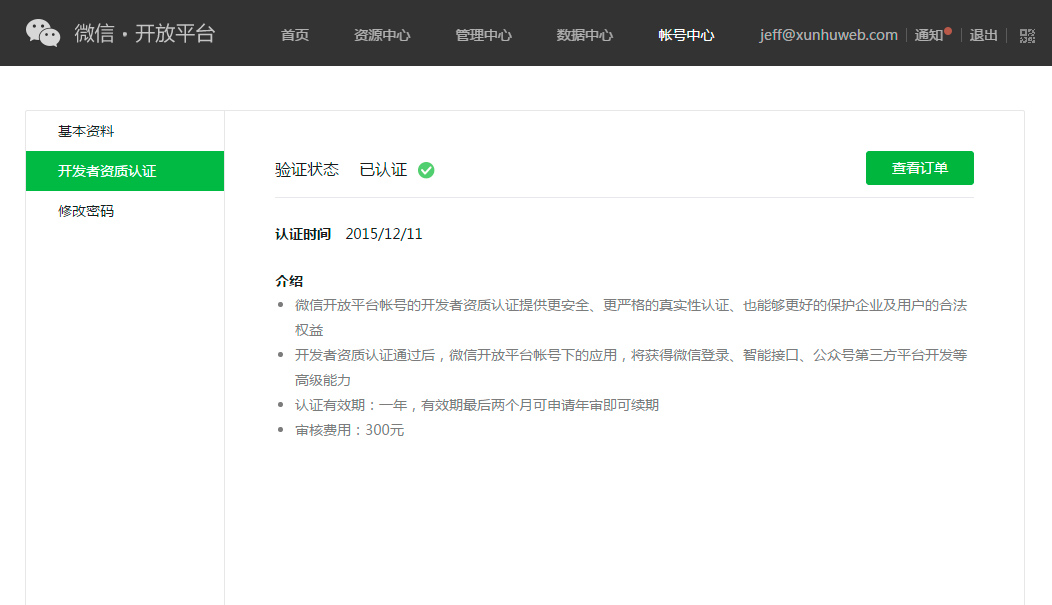Click bullet text starting 开发者资质认证通过后
The image size is (1052, 605).
[x=631, y=368]
